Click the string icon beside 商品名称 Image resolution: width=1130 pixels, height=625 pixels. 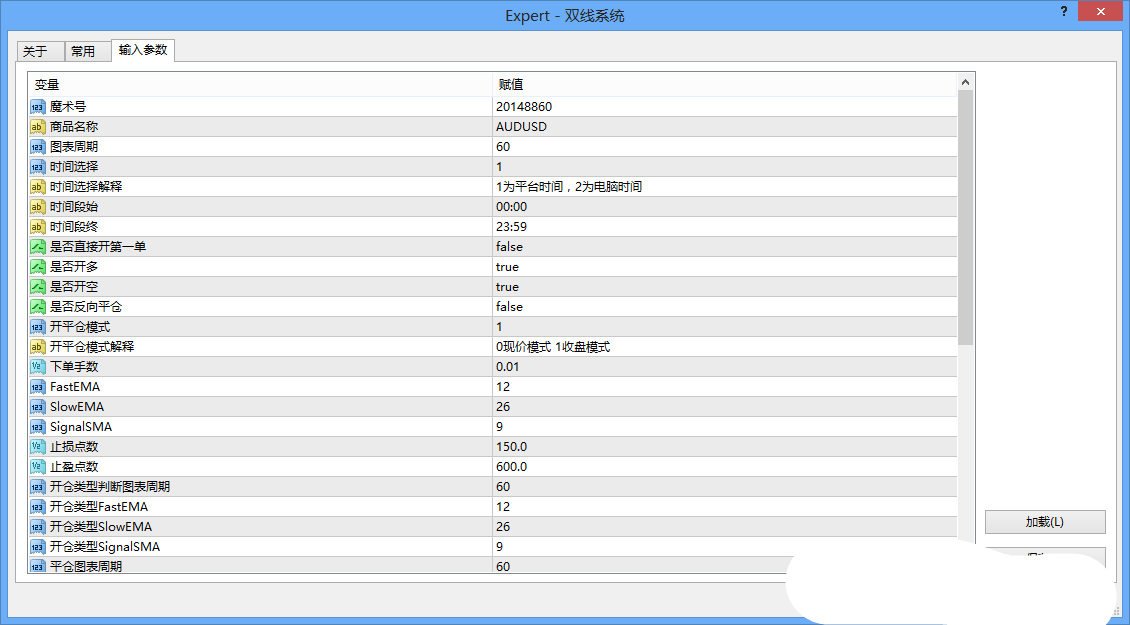(38, 127)
